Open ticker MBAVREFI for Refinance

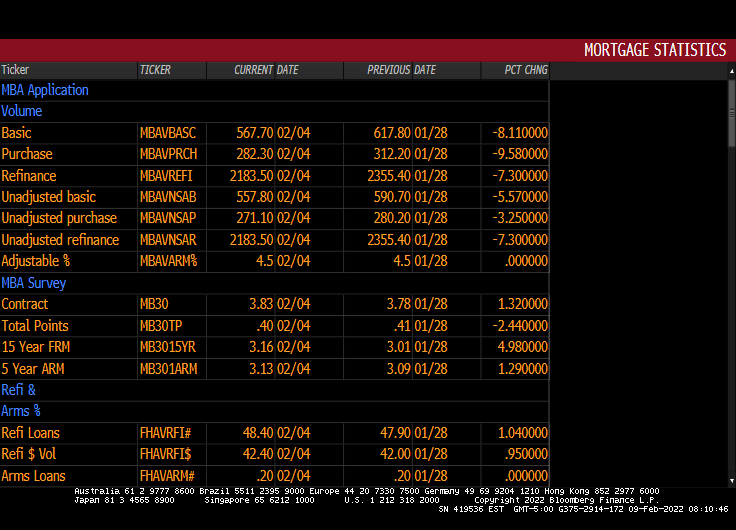coord(168,176)
